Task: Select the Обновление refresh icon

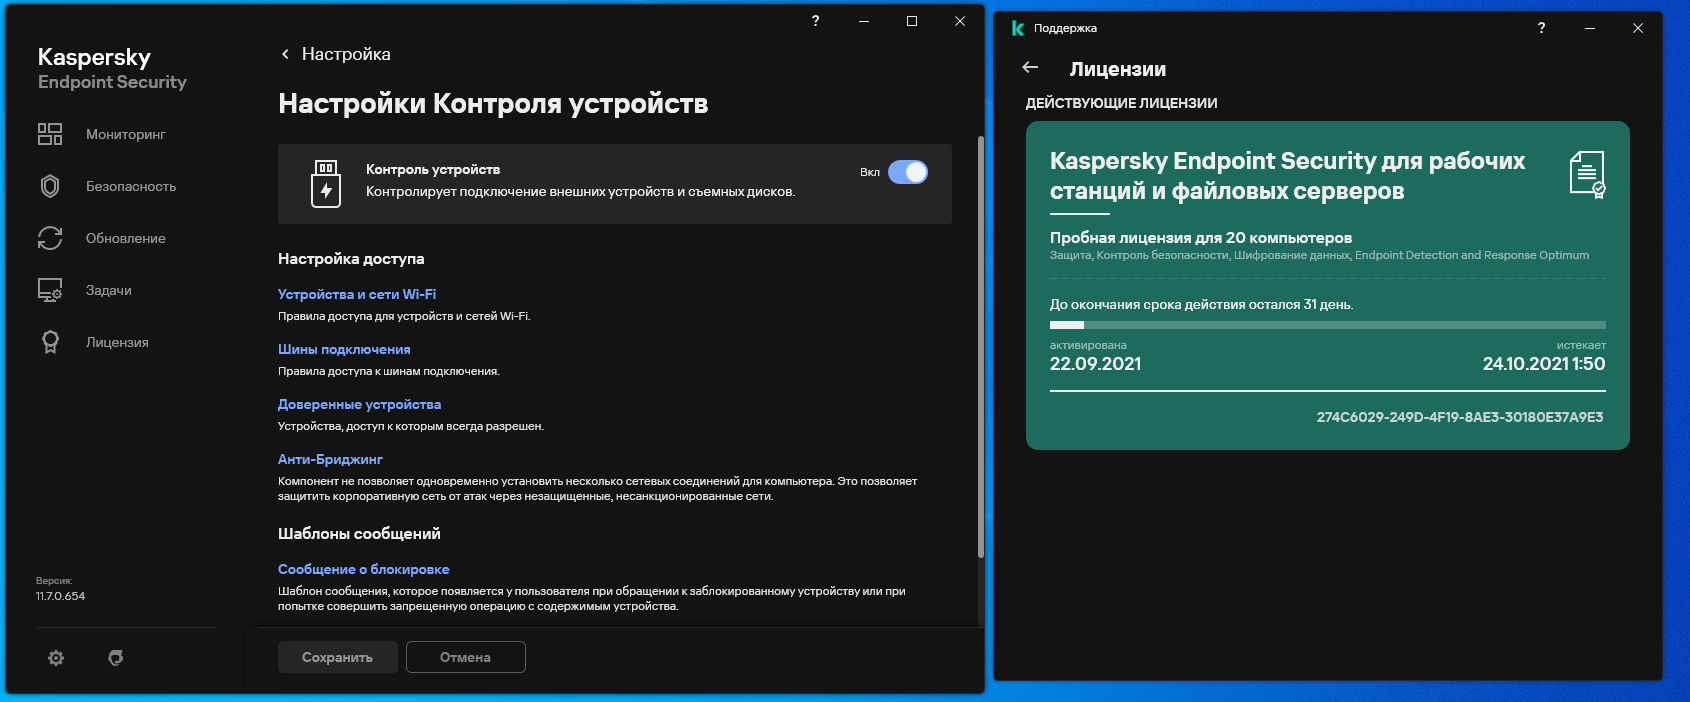Action: tap(50, 238)
